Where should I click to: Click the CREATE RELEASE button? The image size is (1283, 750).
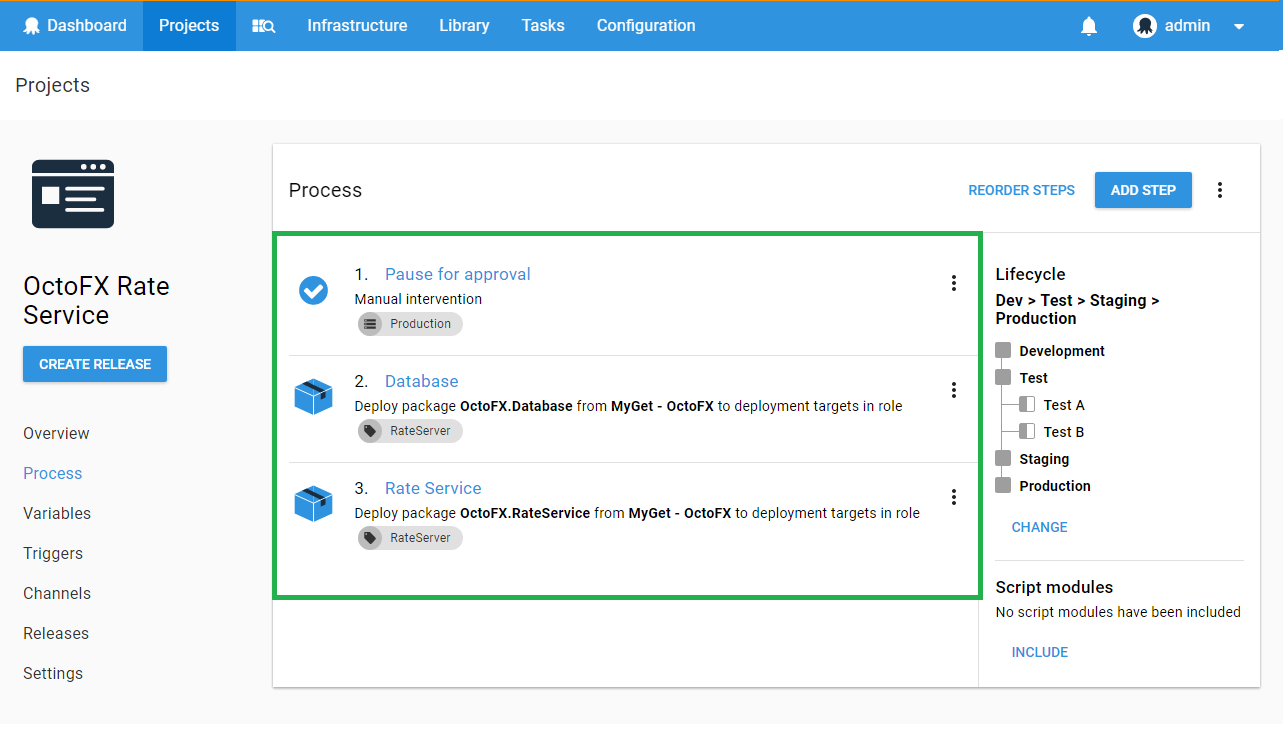[x=95, y=364]
